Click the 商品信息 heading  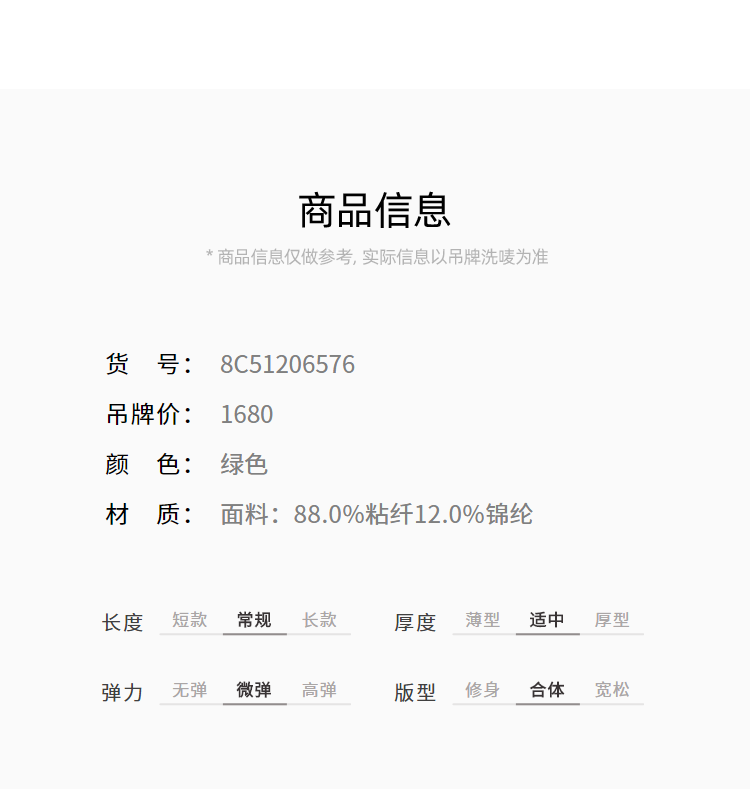(x=374, y=211)
